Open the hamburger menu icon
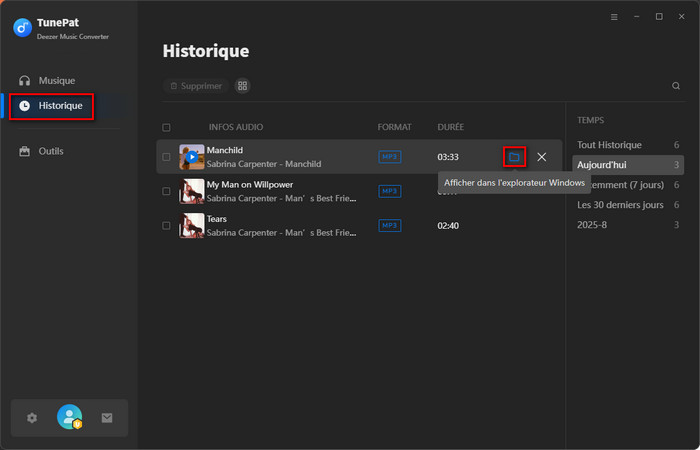The height and width of the screenshot is (450, 700). (614, 17)
